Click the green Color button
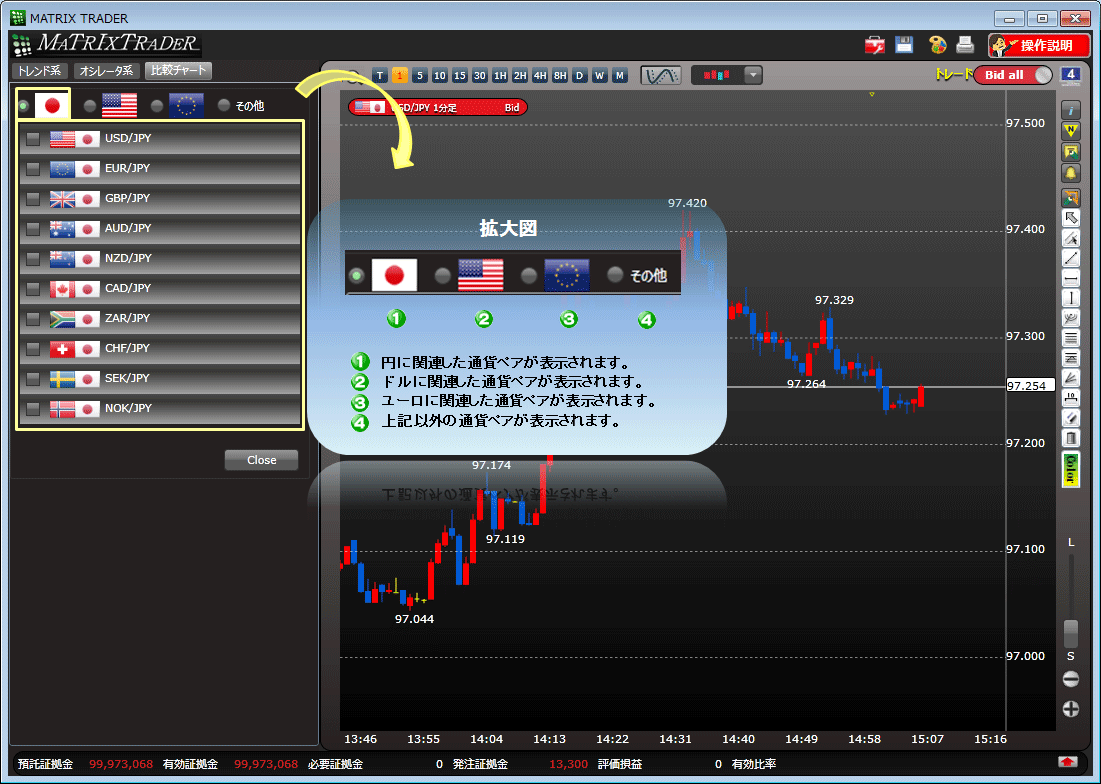Screen dimensions: 1101x784 (x=1070, y=470)
